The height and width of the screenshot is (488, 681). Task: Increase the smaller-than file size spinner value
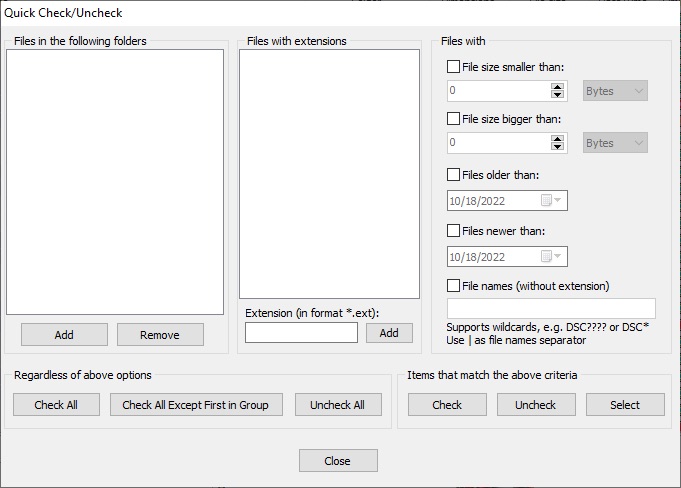pyautogui.click(x=558, y=87)
